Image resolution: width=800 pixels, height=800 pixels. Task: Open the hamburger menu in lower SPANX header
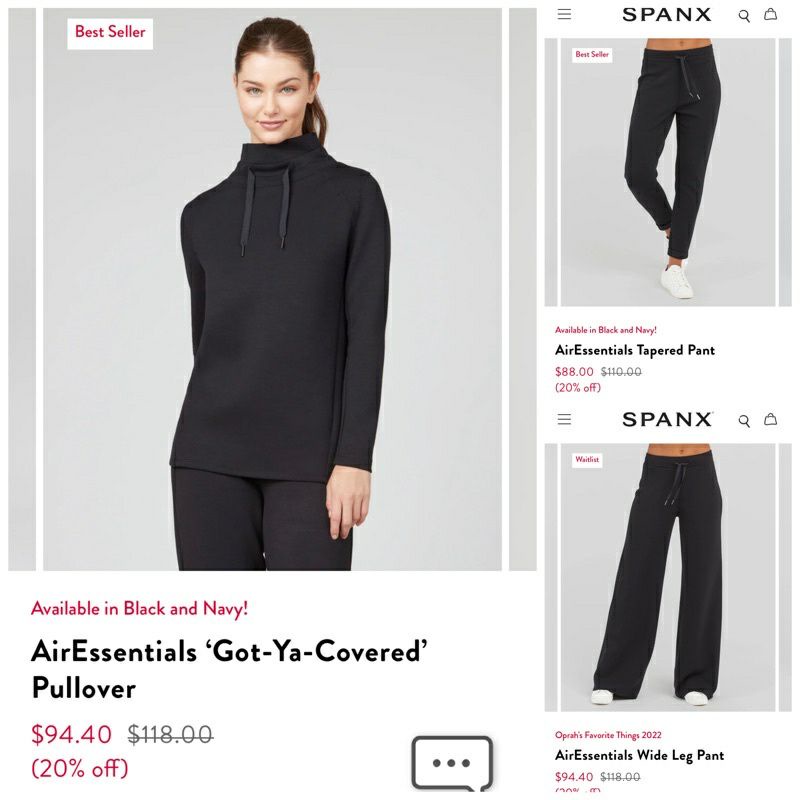(x=564, y=419)
